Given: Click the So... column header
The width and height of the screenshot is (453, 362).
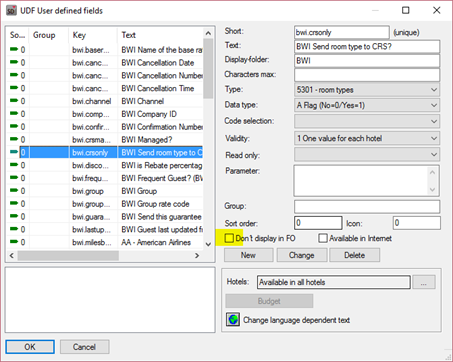Looking at the screenshot, I should click(x=18, y=35).
